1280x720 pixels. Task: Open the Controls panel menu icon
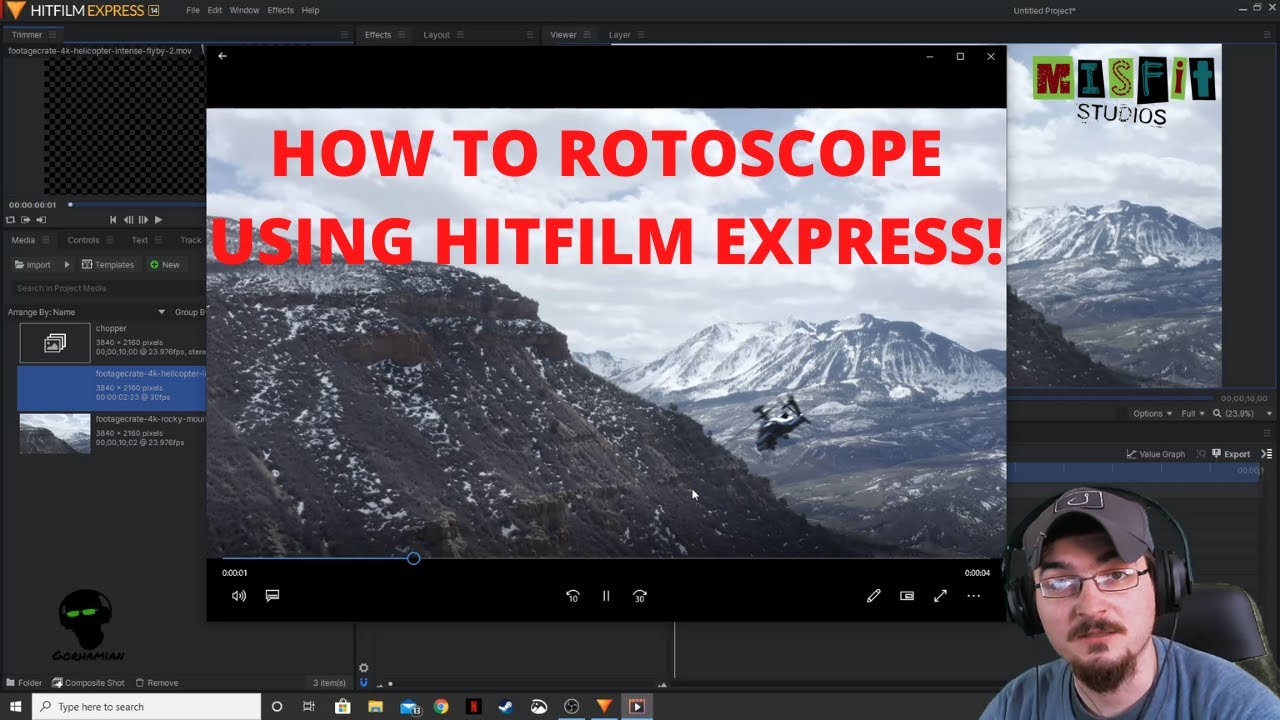point(110,240)
